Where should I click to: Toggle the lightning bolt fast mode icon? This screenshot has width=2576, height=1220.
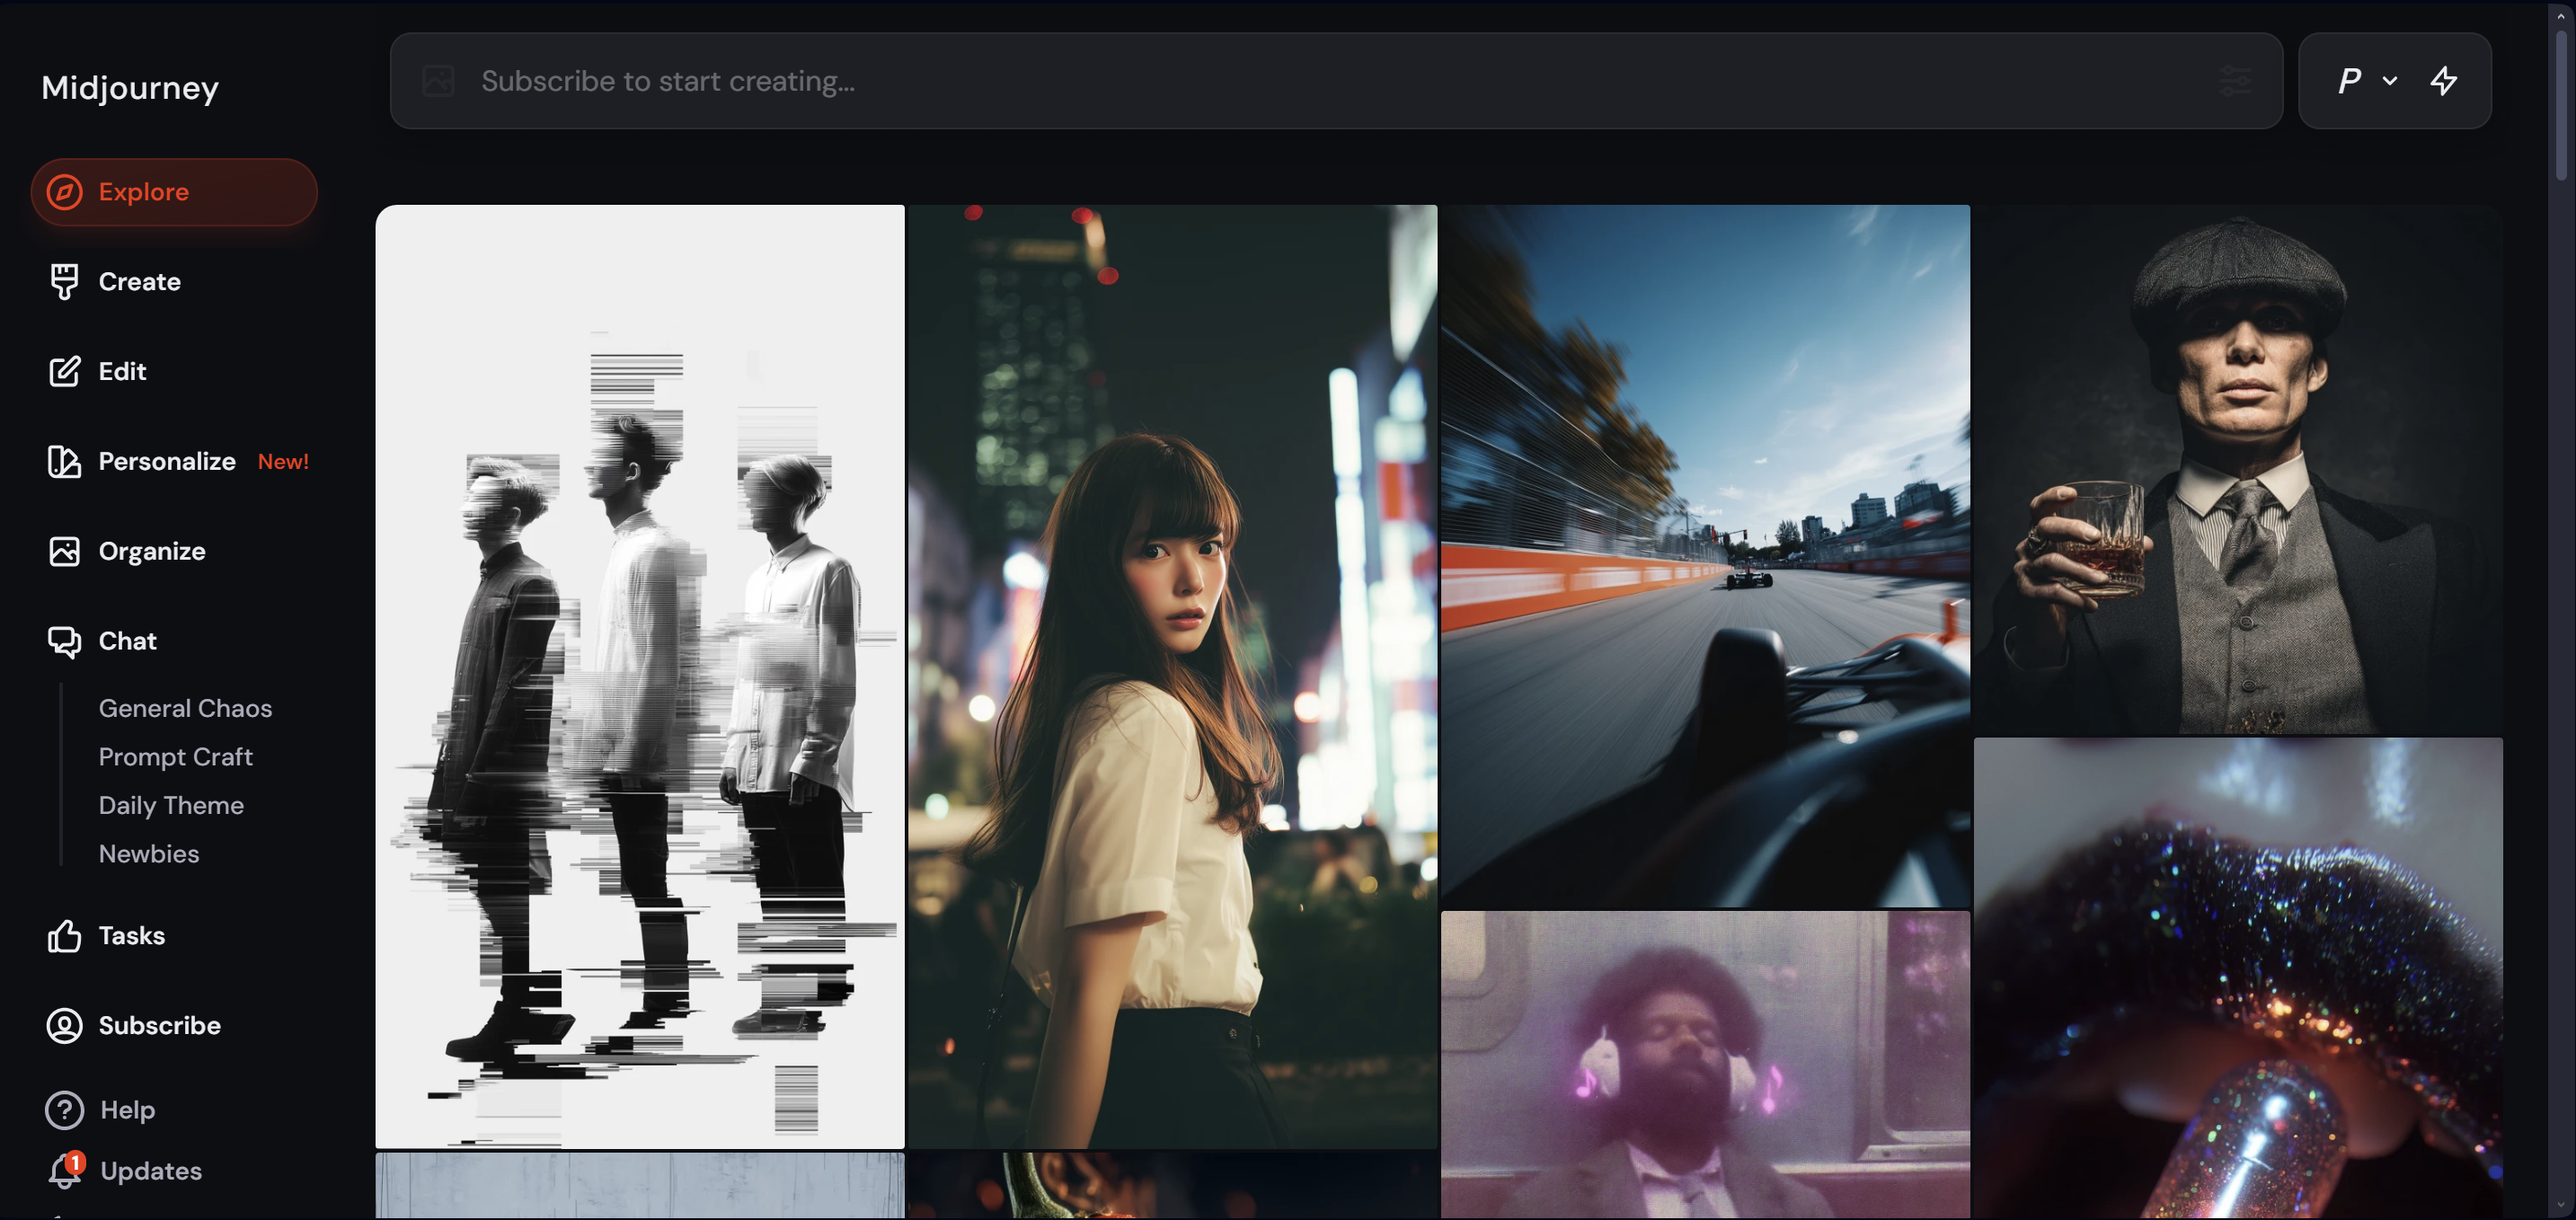coord(2444,81)
